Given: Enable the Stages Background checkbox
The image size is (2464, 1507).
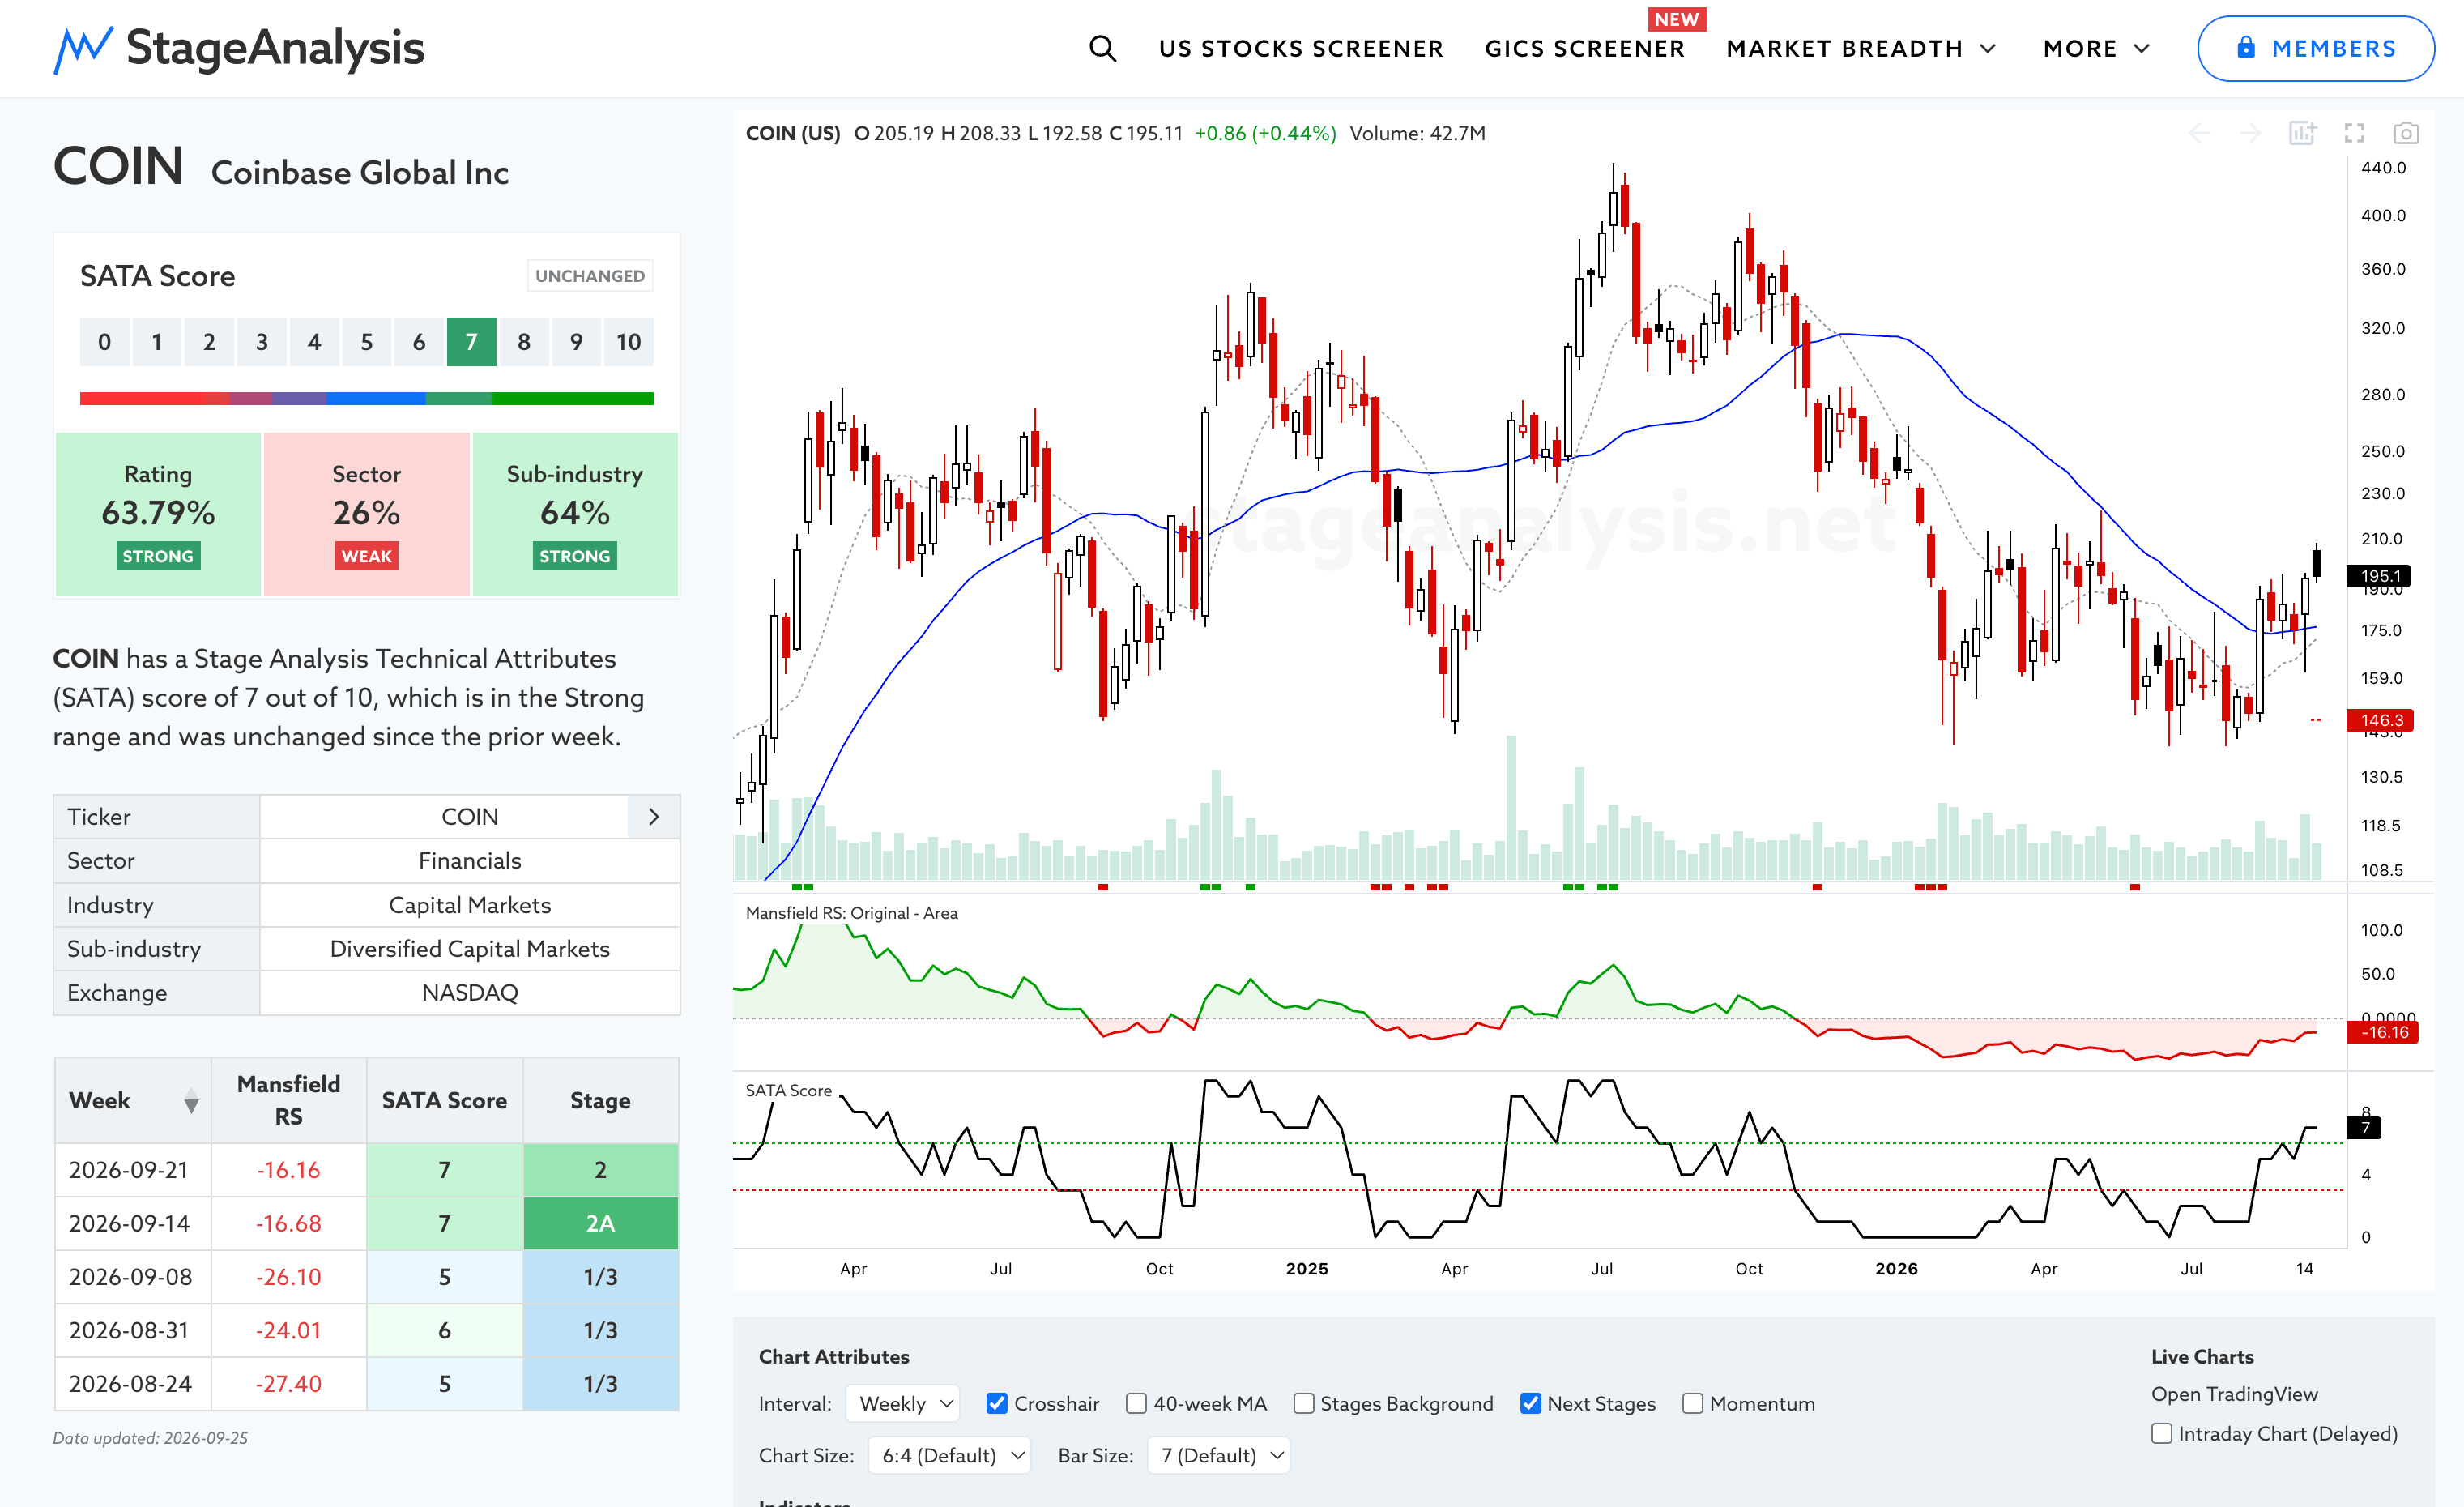Looking at the screenshot, I should [1303, 1403].
